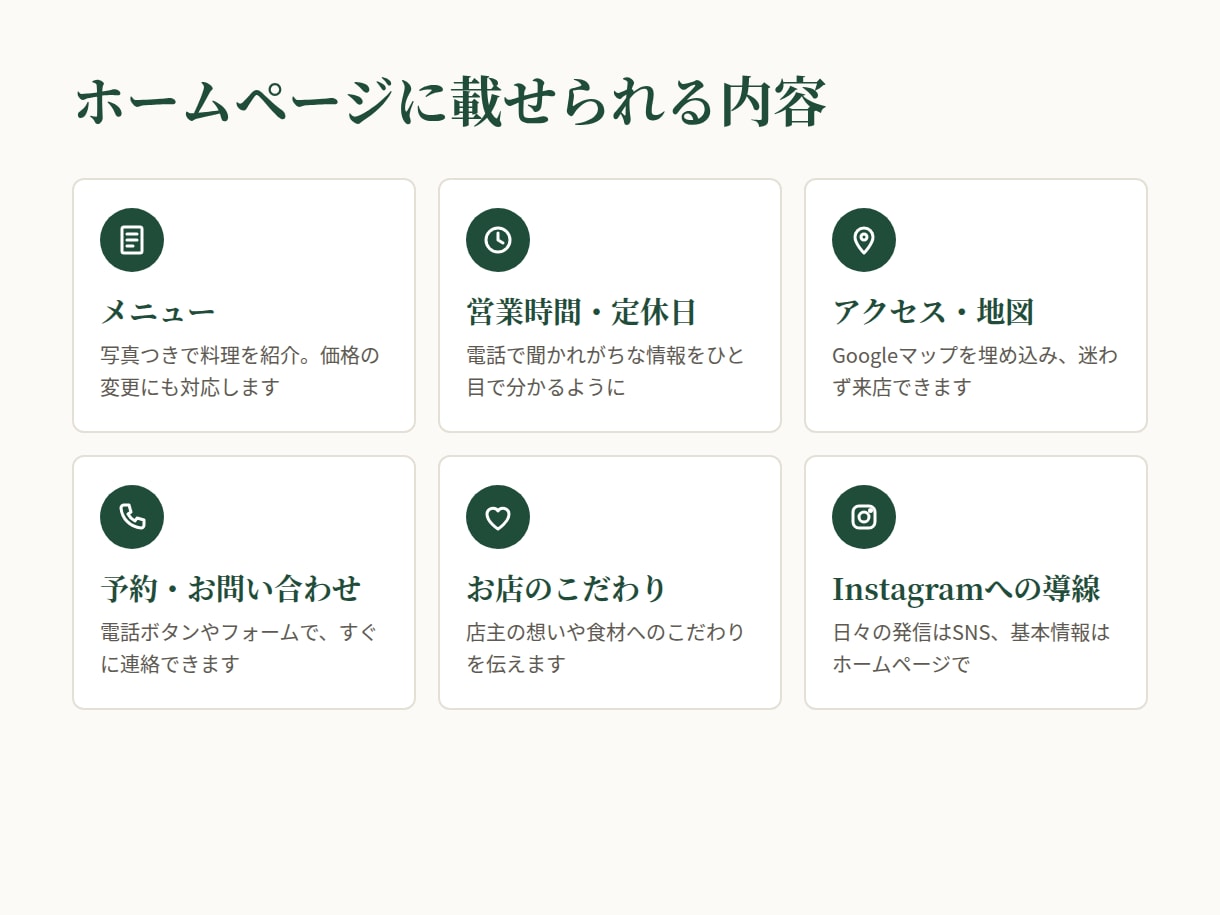Click the business hours description text

606,371
